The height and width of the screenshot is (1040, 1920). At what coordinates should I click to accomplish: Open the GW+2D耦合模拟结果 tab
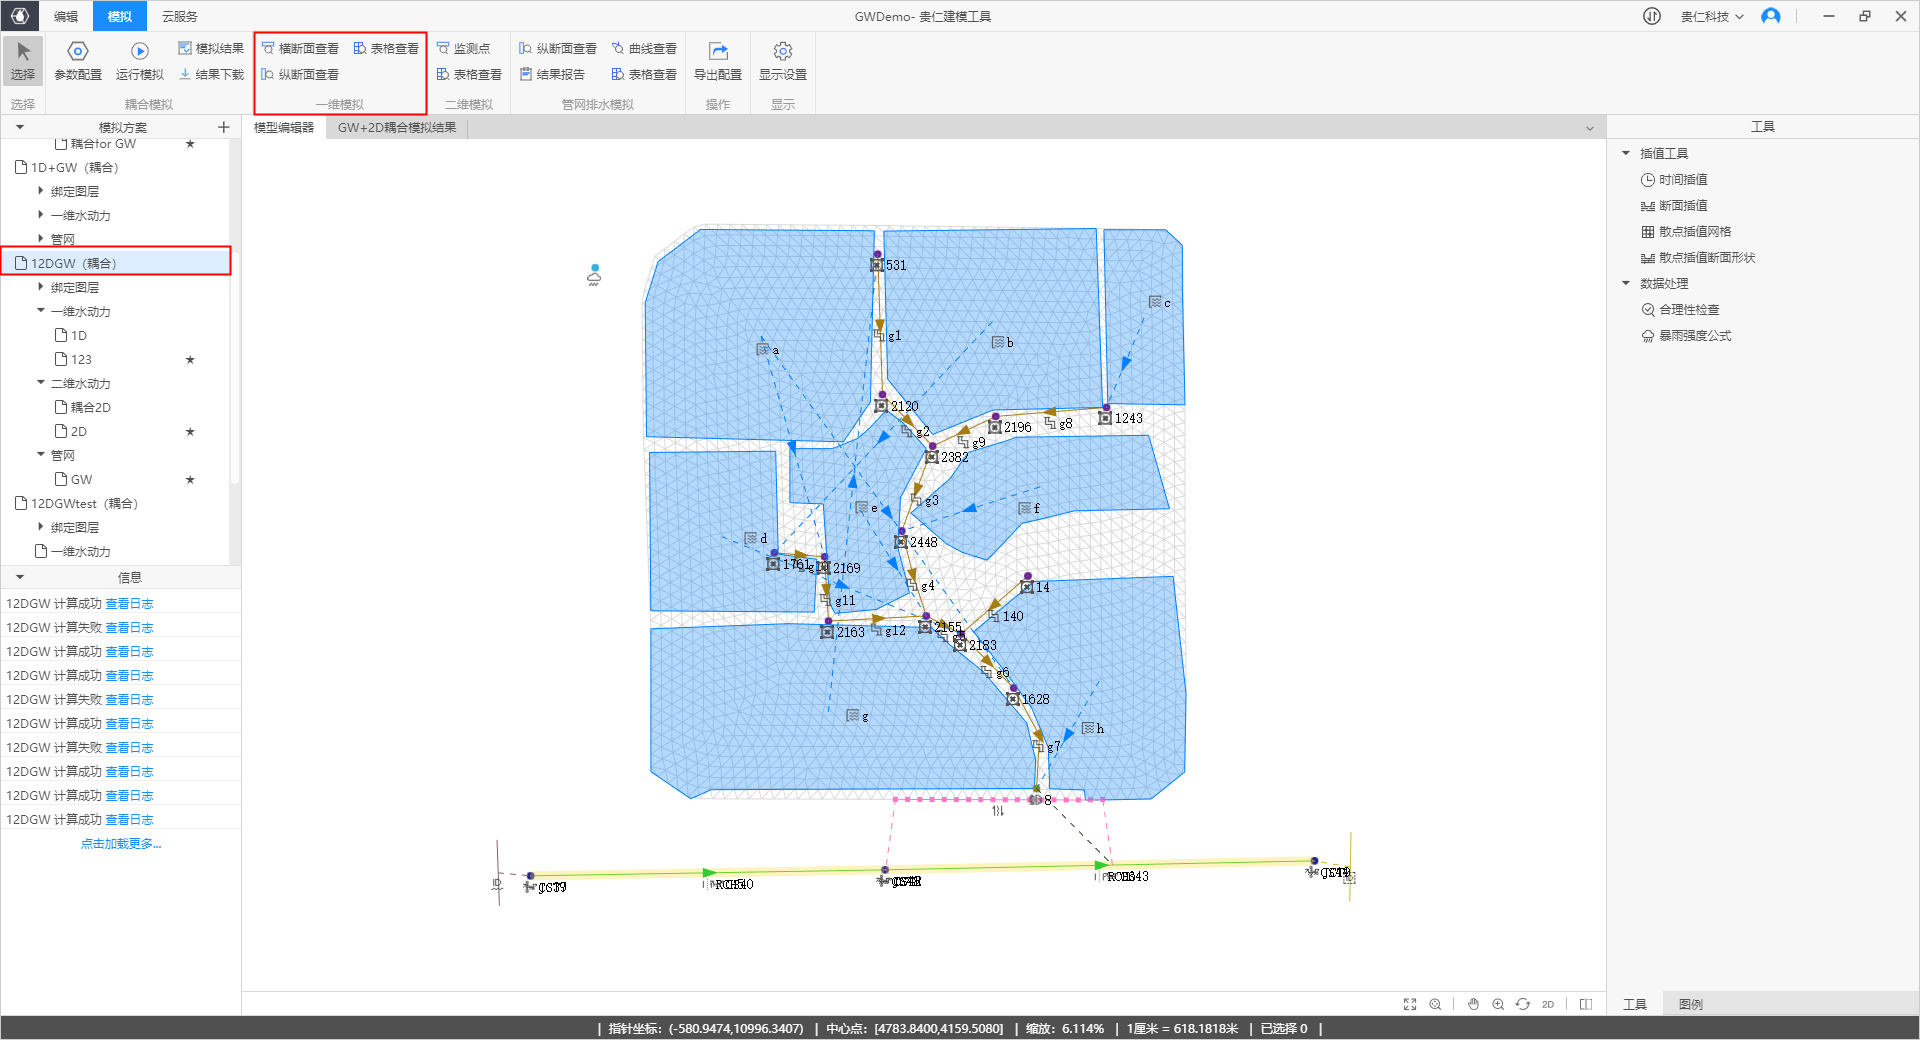397,128
